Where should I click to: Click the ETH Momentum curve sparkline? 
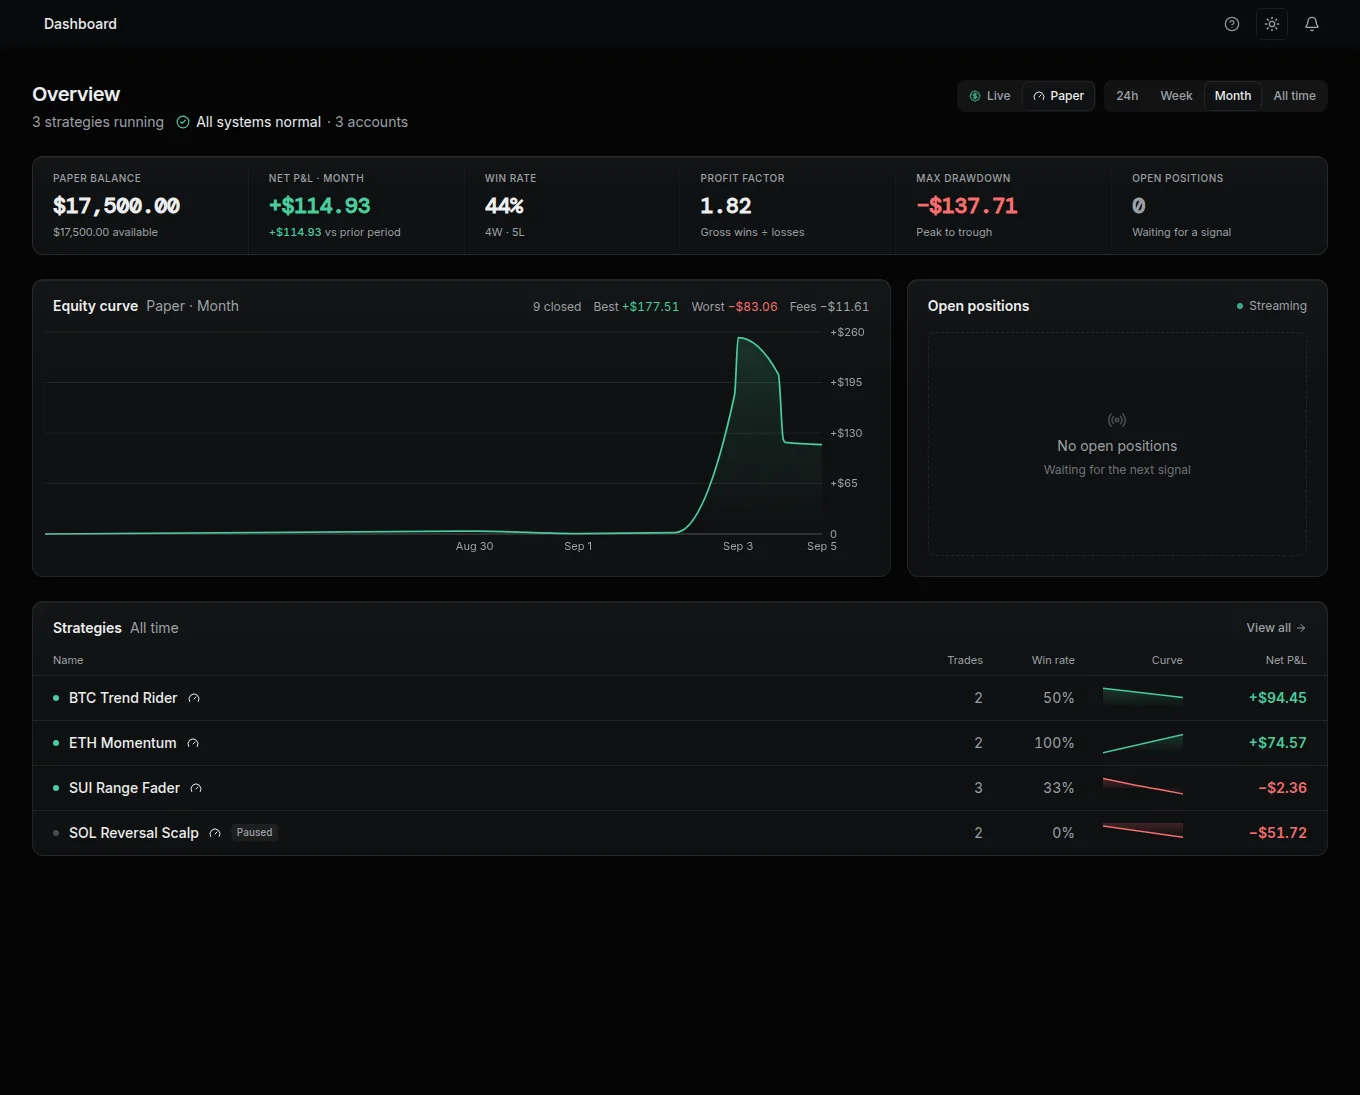pyautogui.click(x=1143, y=743)
